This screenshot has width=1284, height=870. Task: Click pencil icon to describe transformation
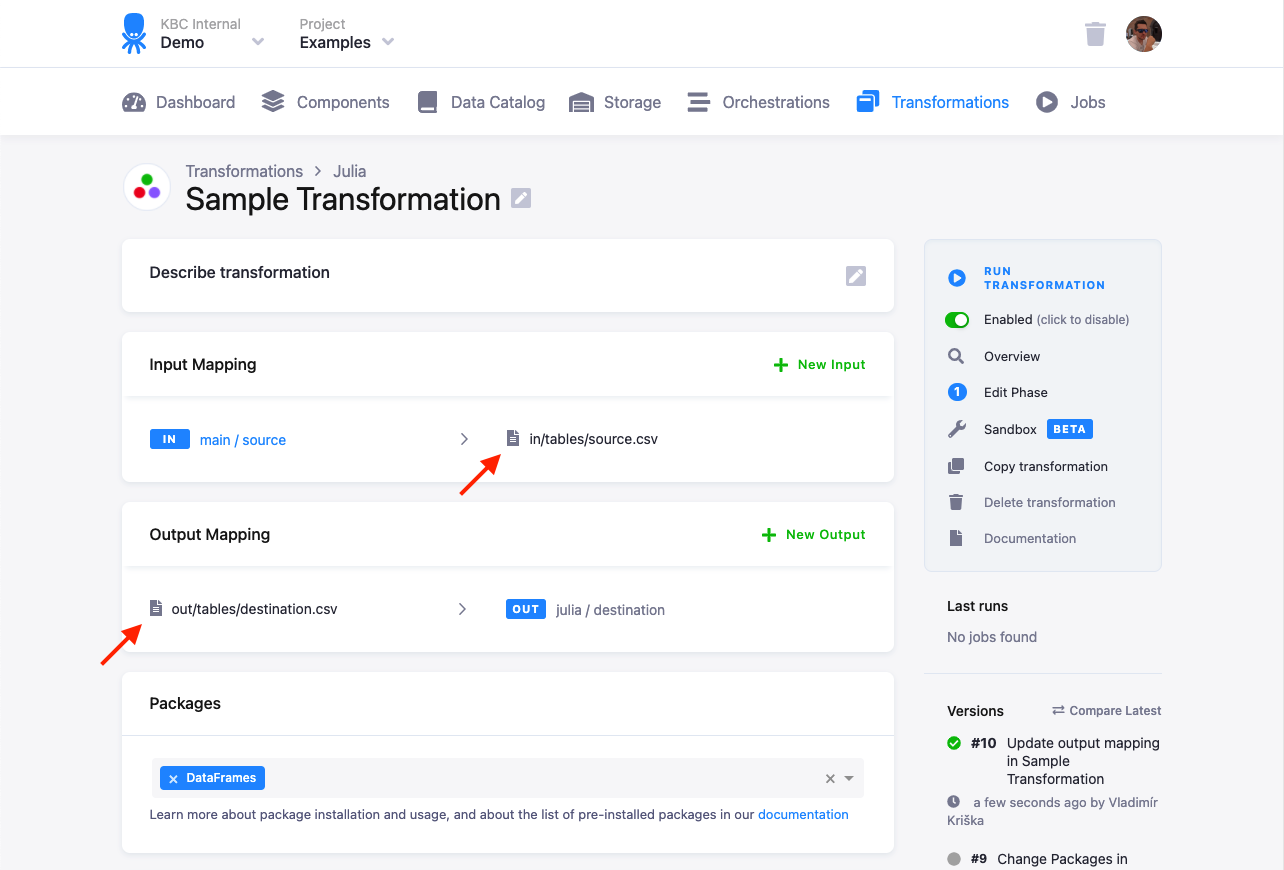tap(856, 276)
